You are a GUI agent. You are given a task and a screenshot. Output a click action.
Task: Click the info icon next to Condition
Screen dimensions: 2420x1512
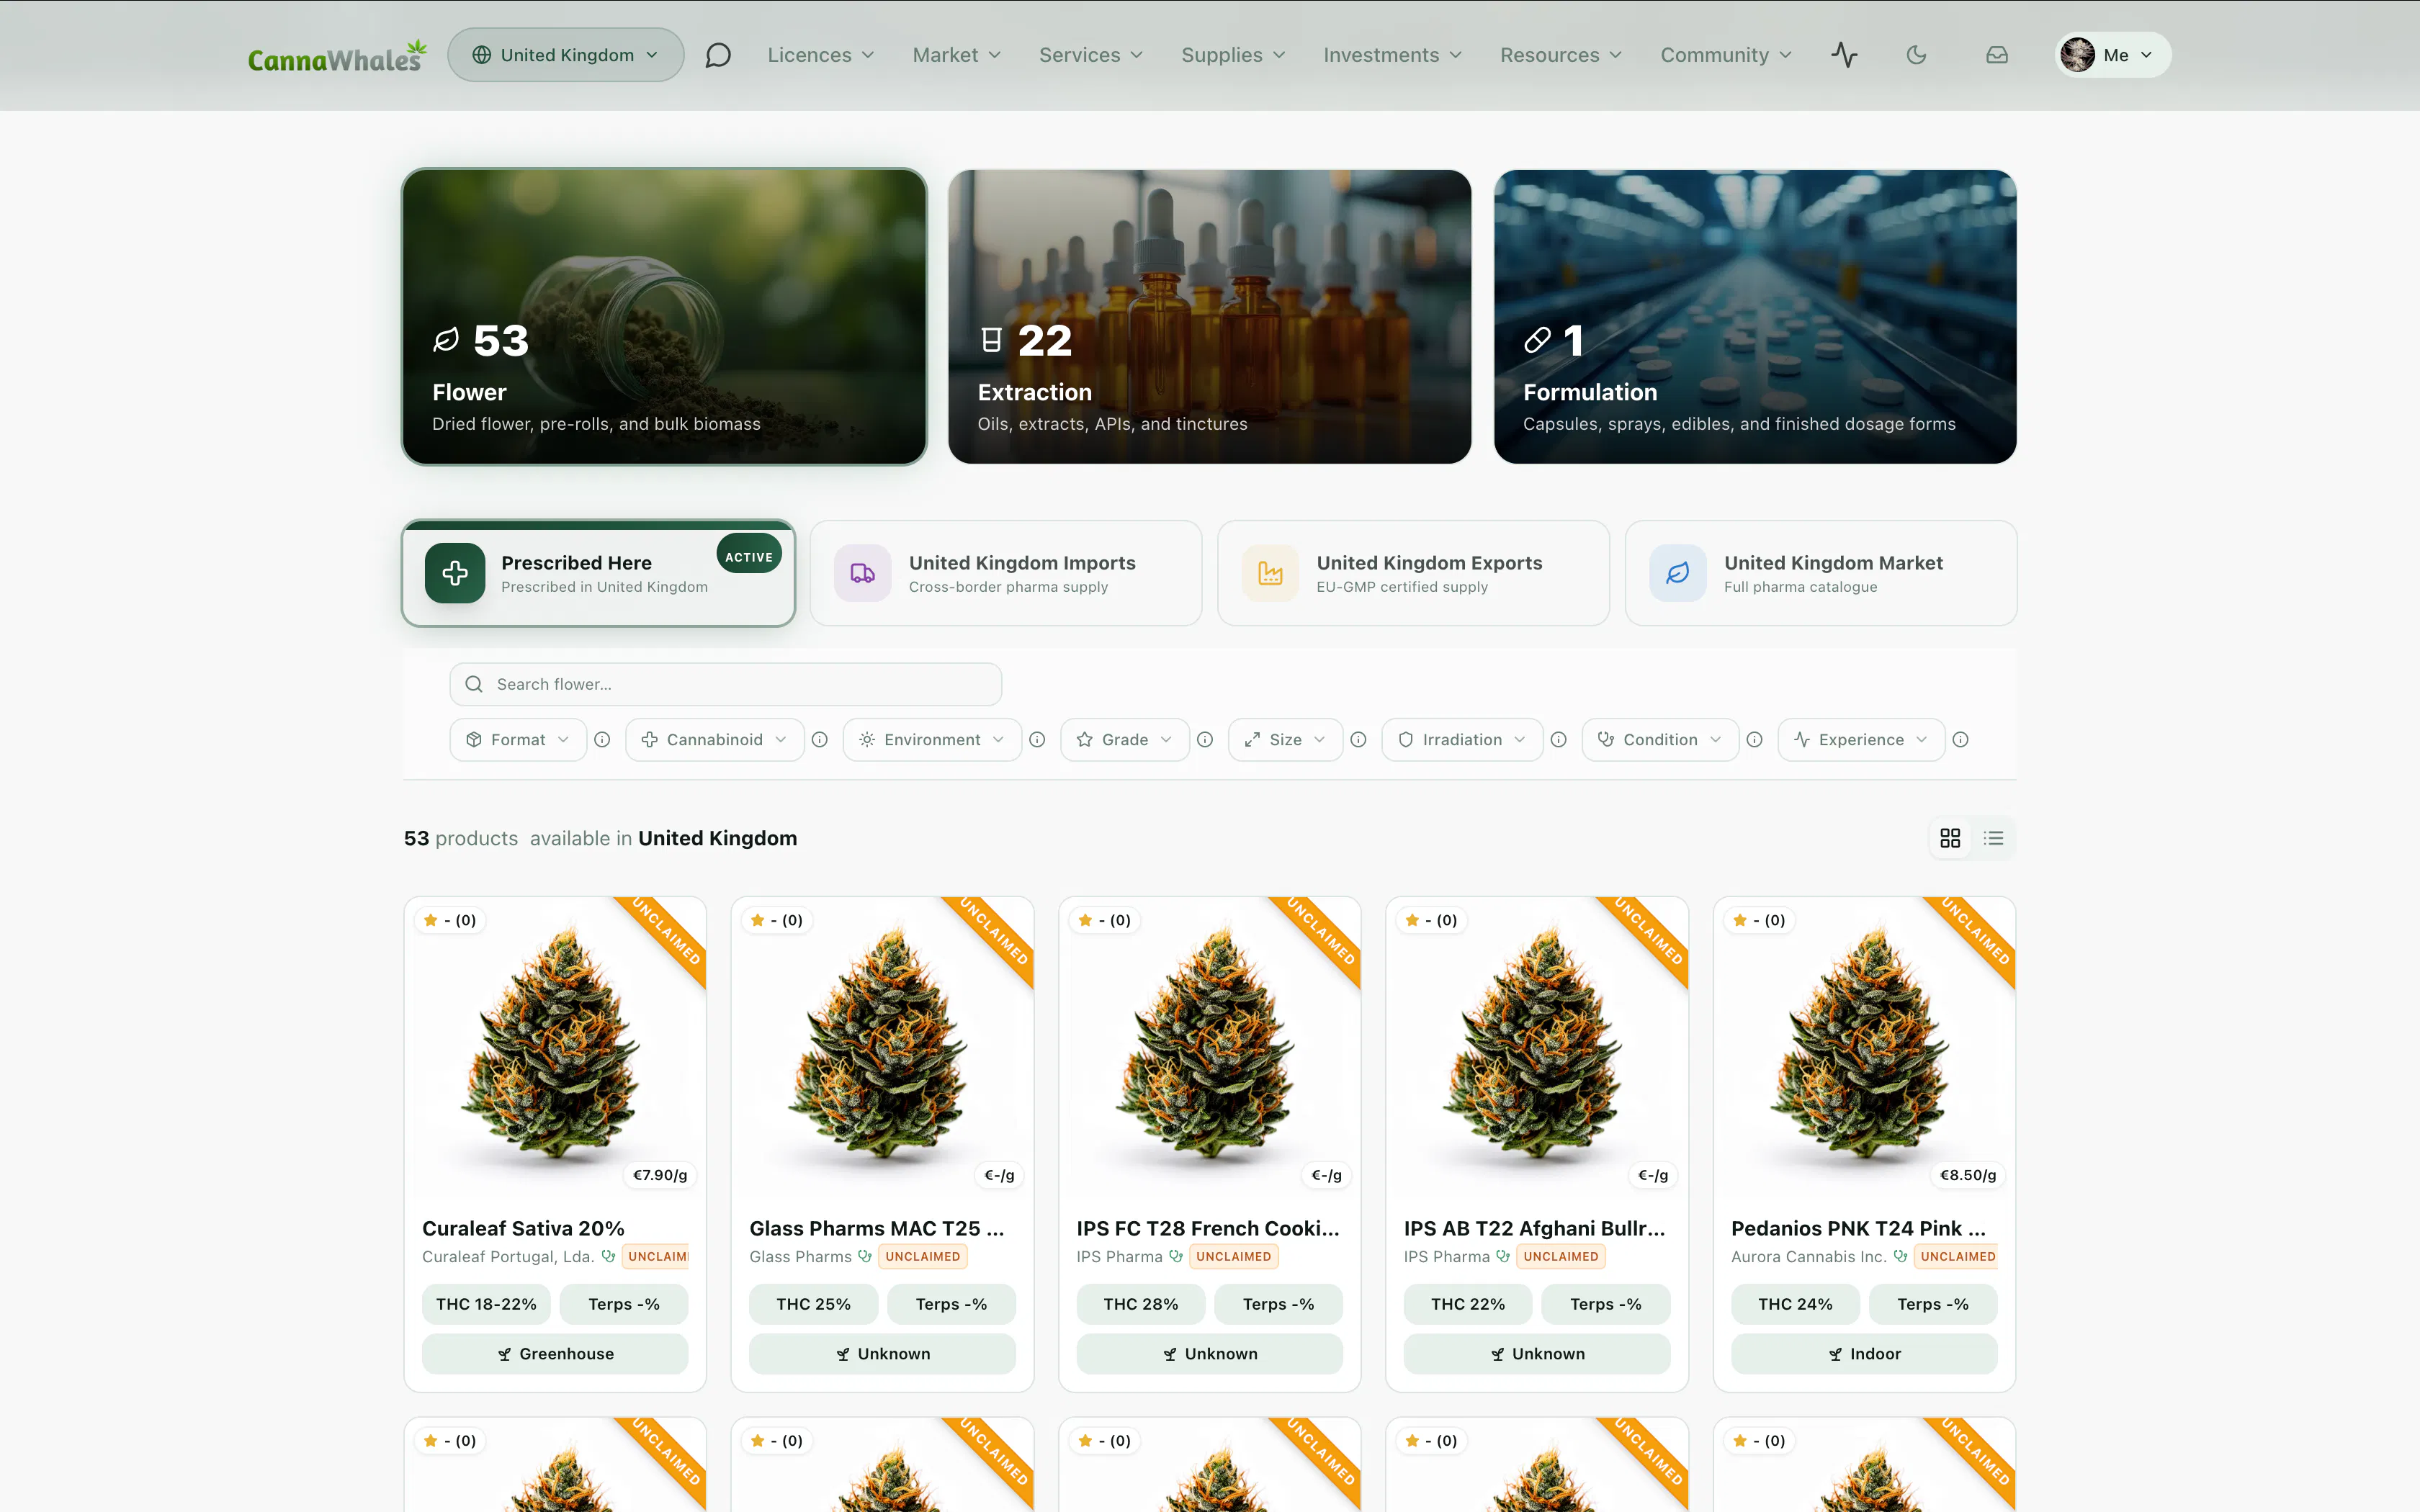(1754, 740)
